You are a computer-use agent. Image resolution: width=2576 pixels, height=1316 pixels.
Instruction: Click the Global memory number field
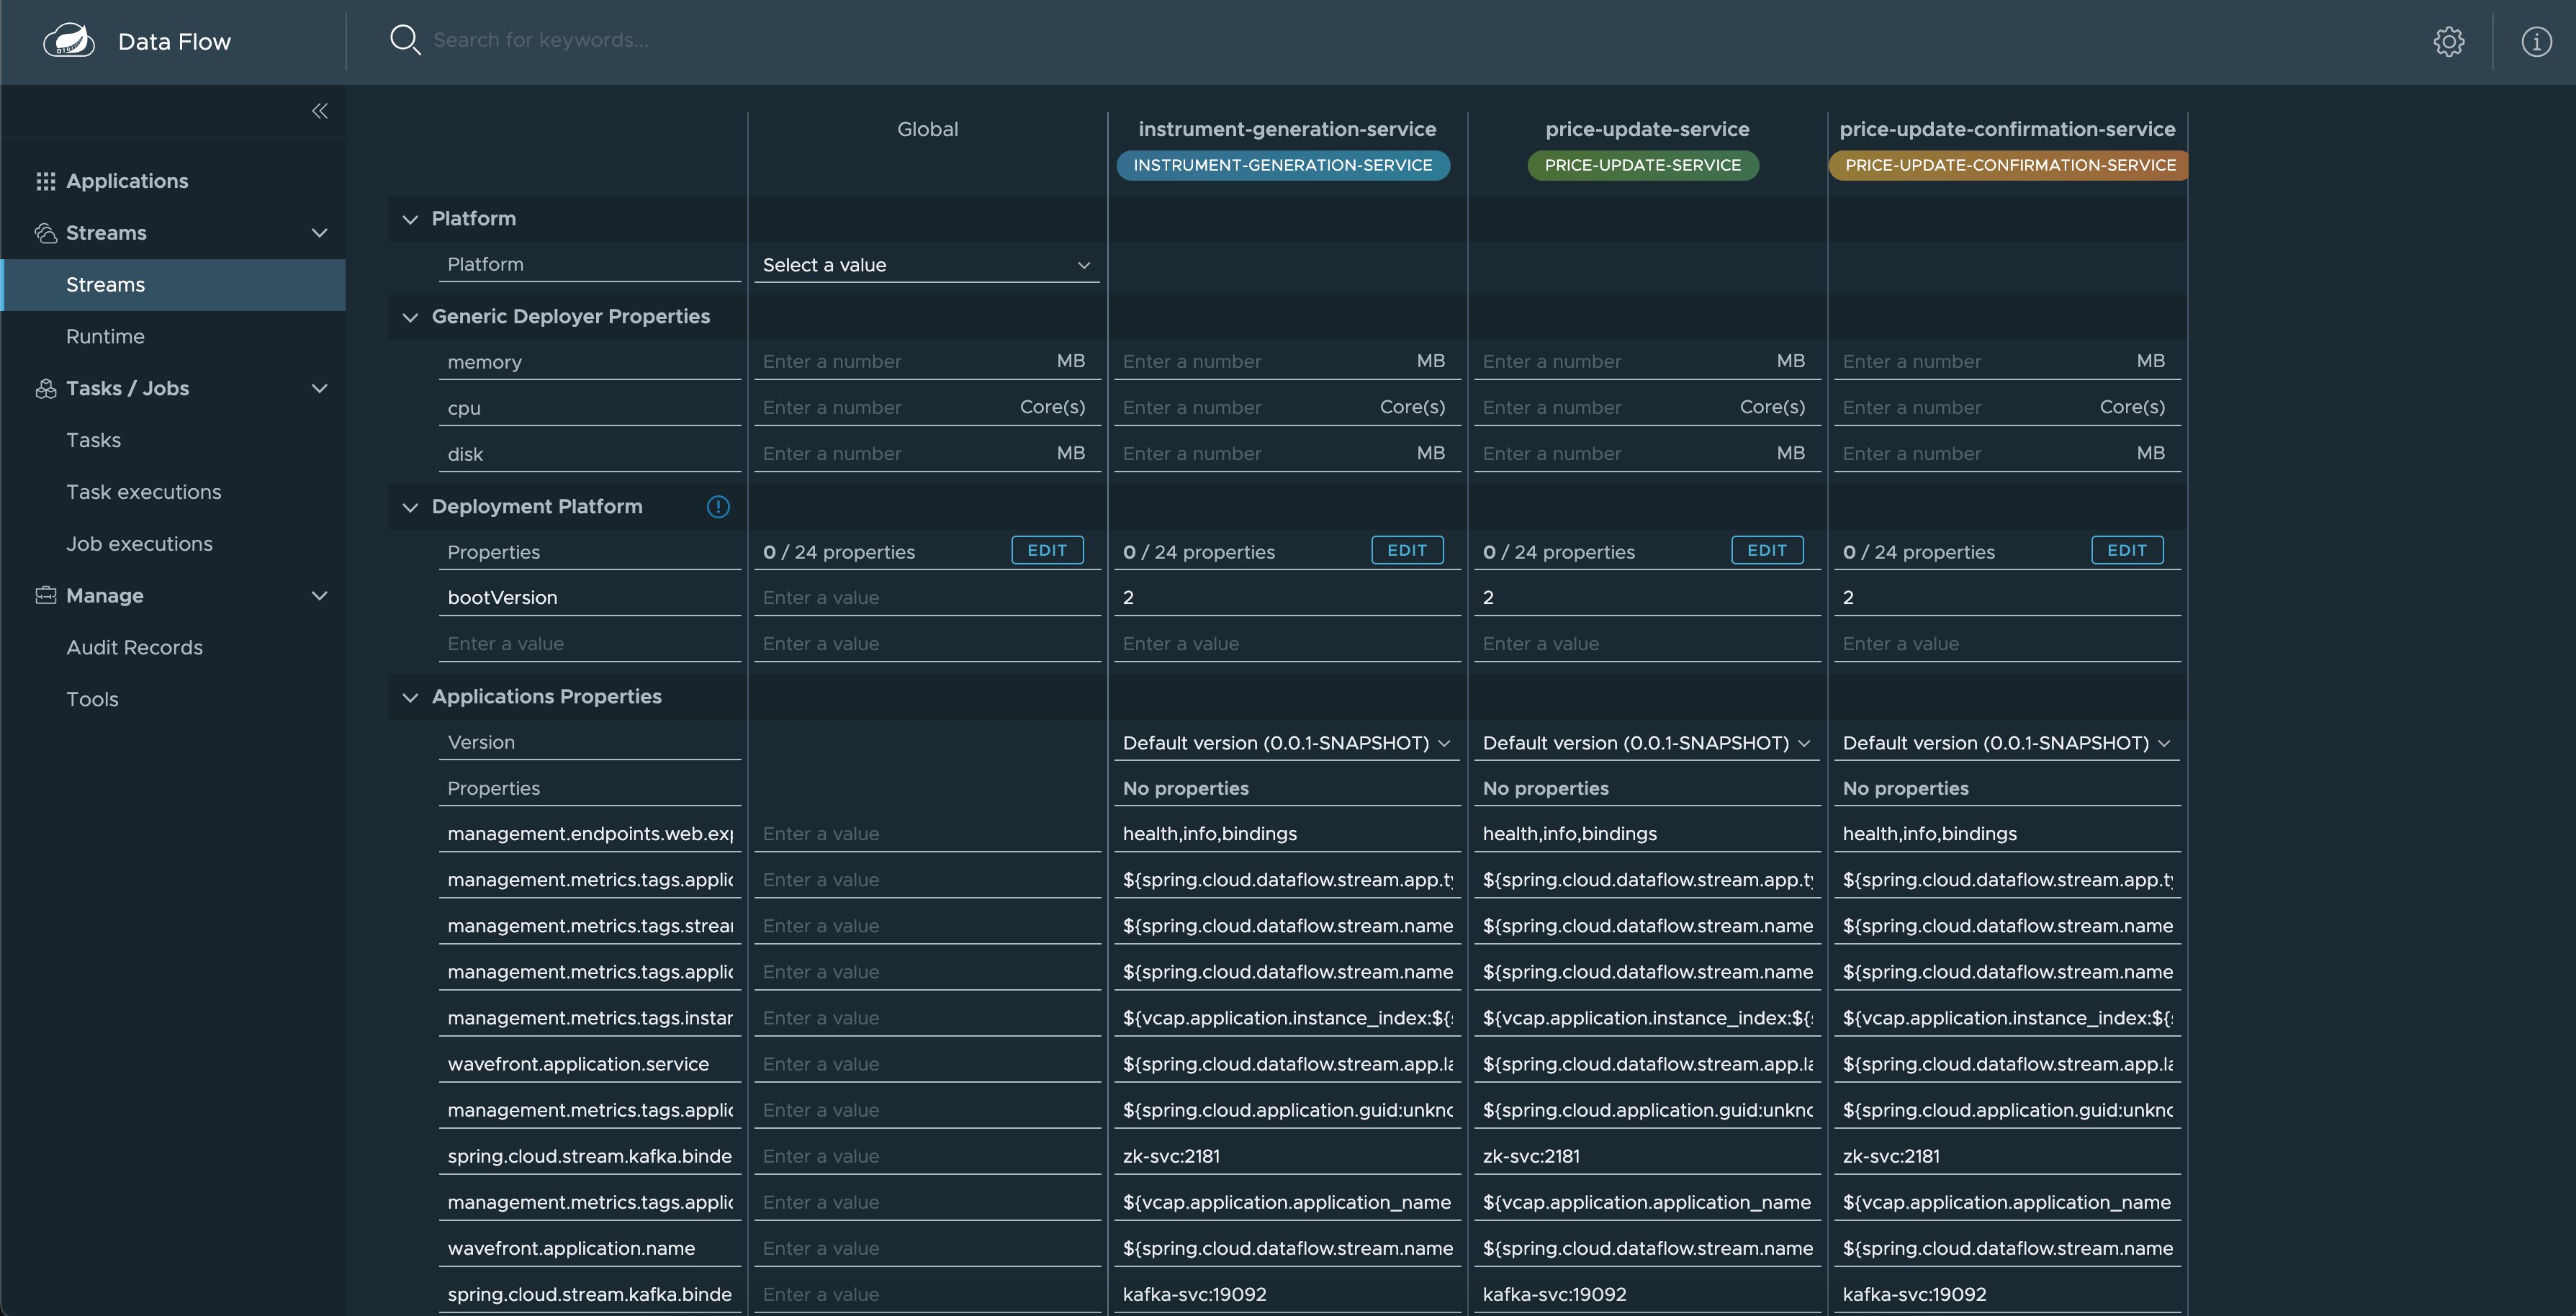(x=900, y=361)
